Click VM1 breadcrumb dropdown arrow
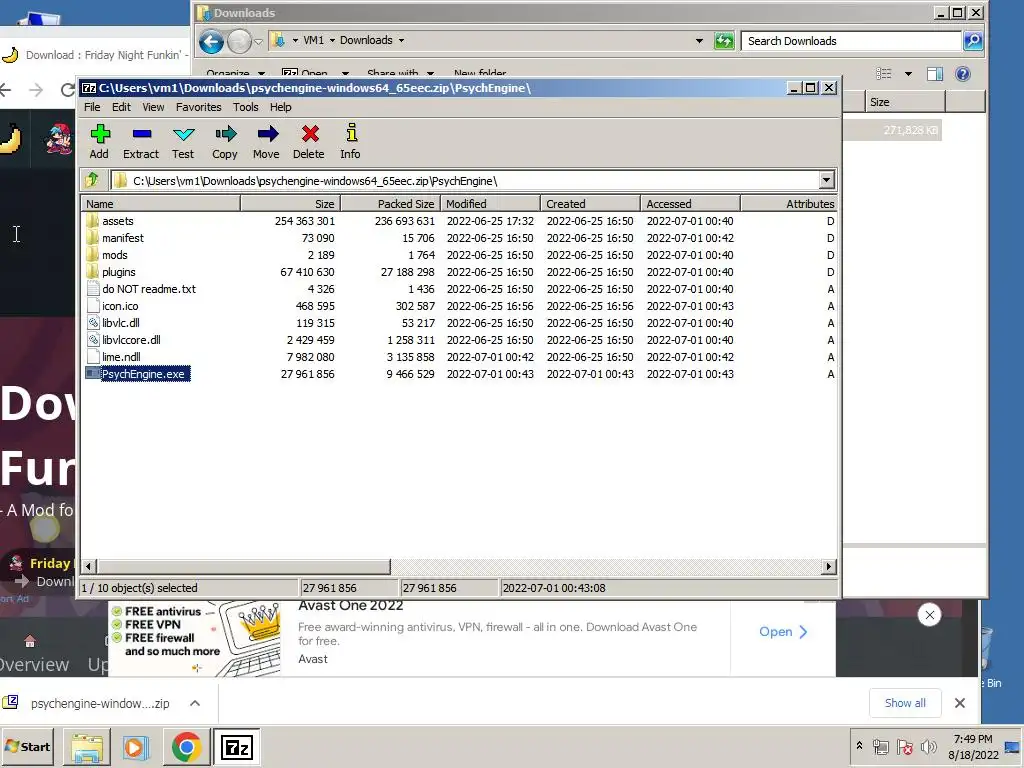This screenshot has height=768, width=1024. [332, 40]
